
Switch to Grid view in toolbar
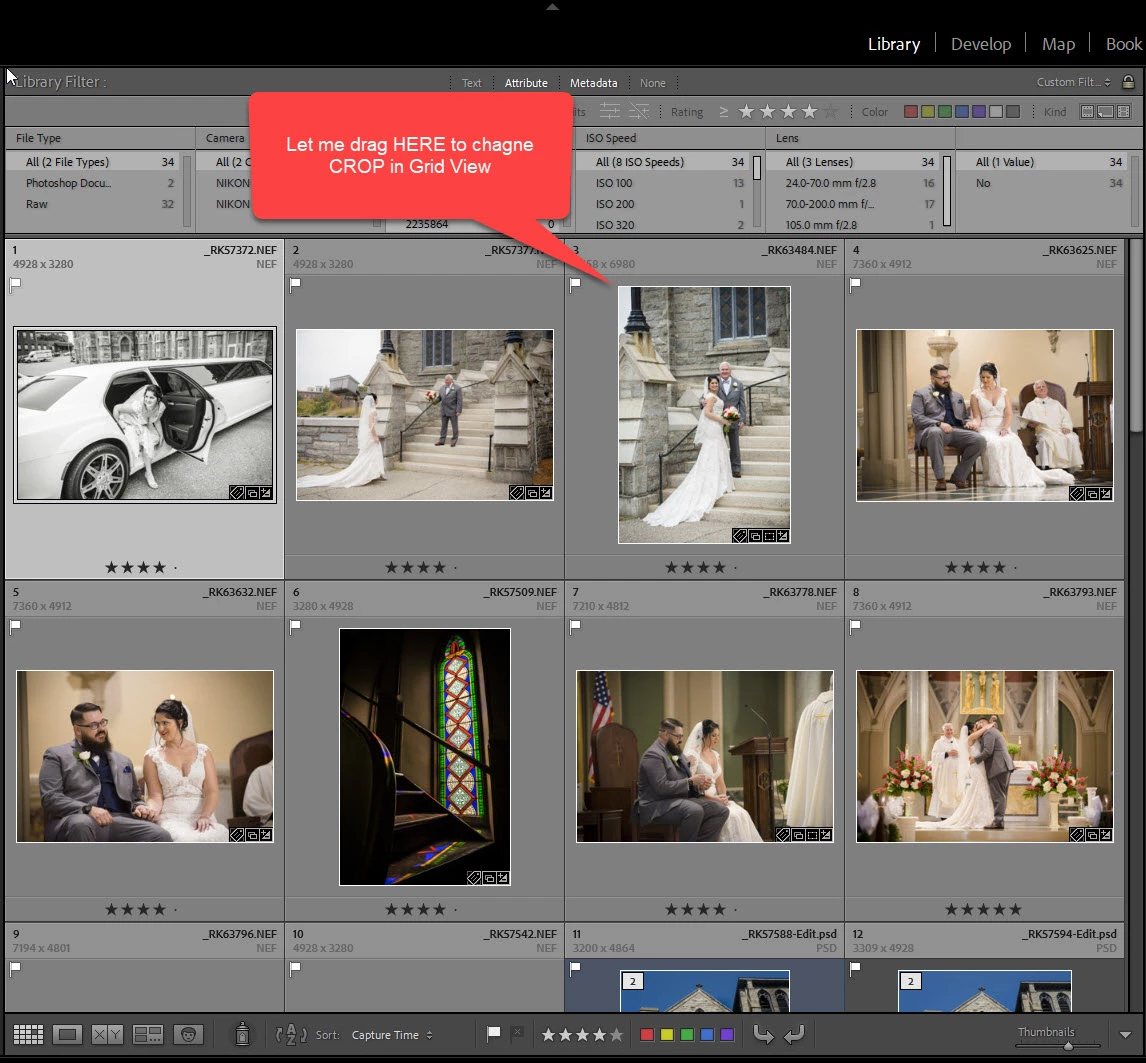[29, 1034]
